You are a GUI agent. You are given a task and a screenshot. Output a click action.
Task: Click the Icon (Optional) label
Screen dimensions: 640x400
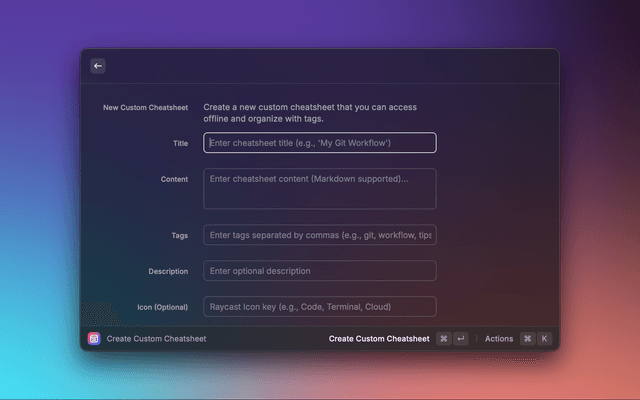[162, 307]
